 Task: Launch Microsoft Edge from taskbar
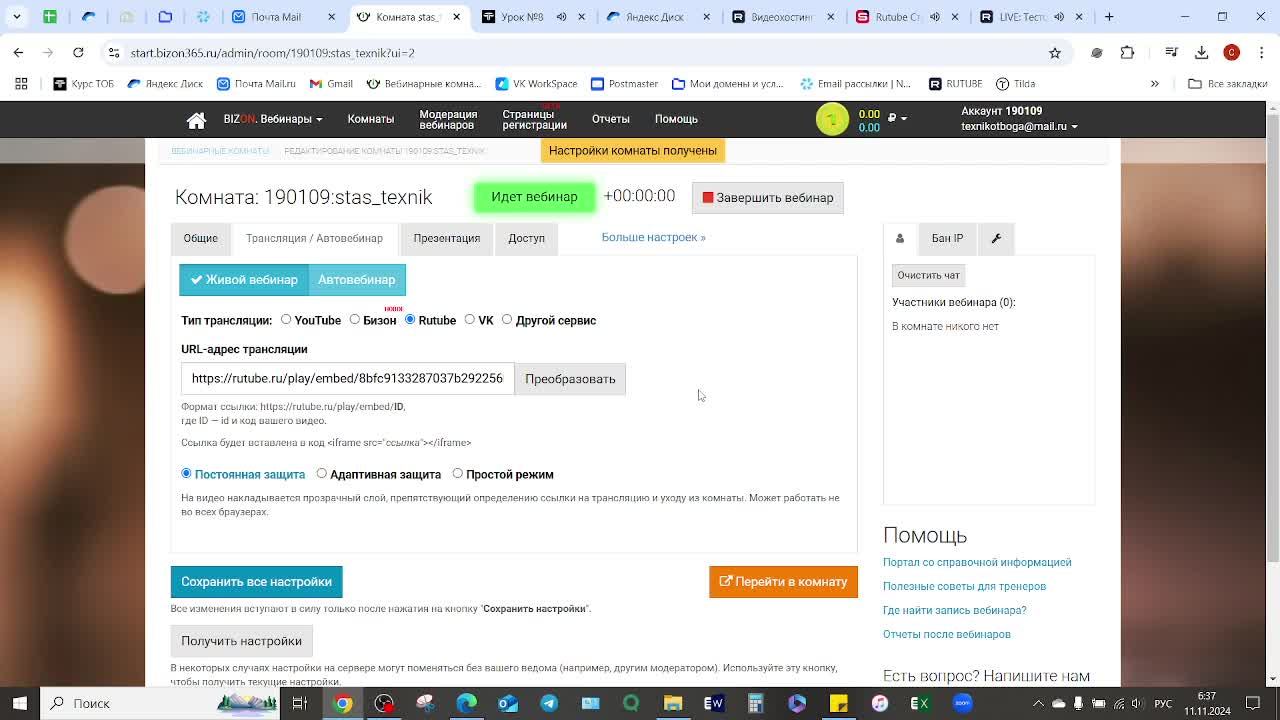click(x=467, y=703)
